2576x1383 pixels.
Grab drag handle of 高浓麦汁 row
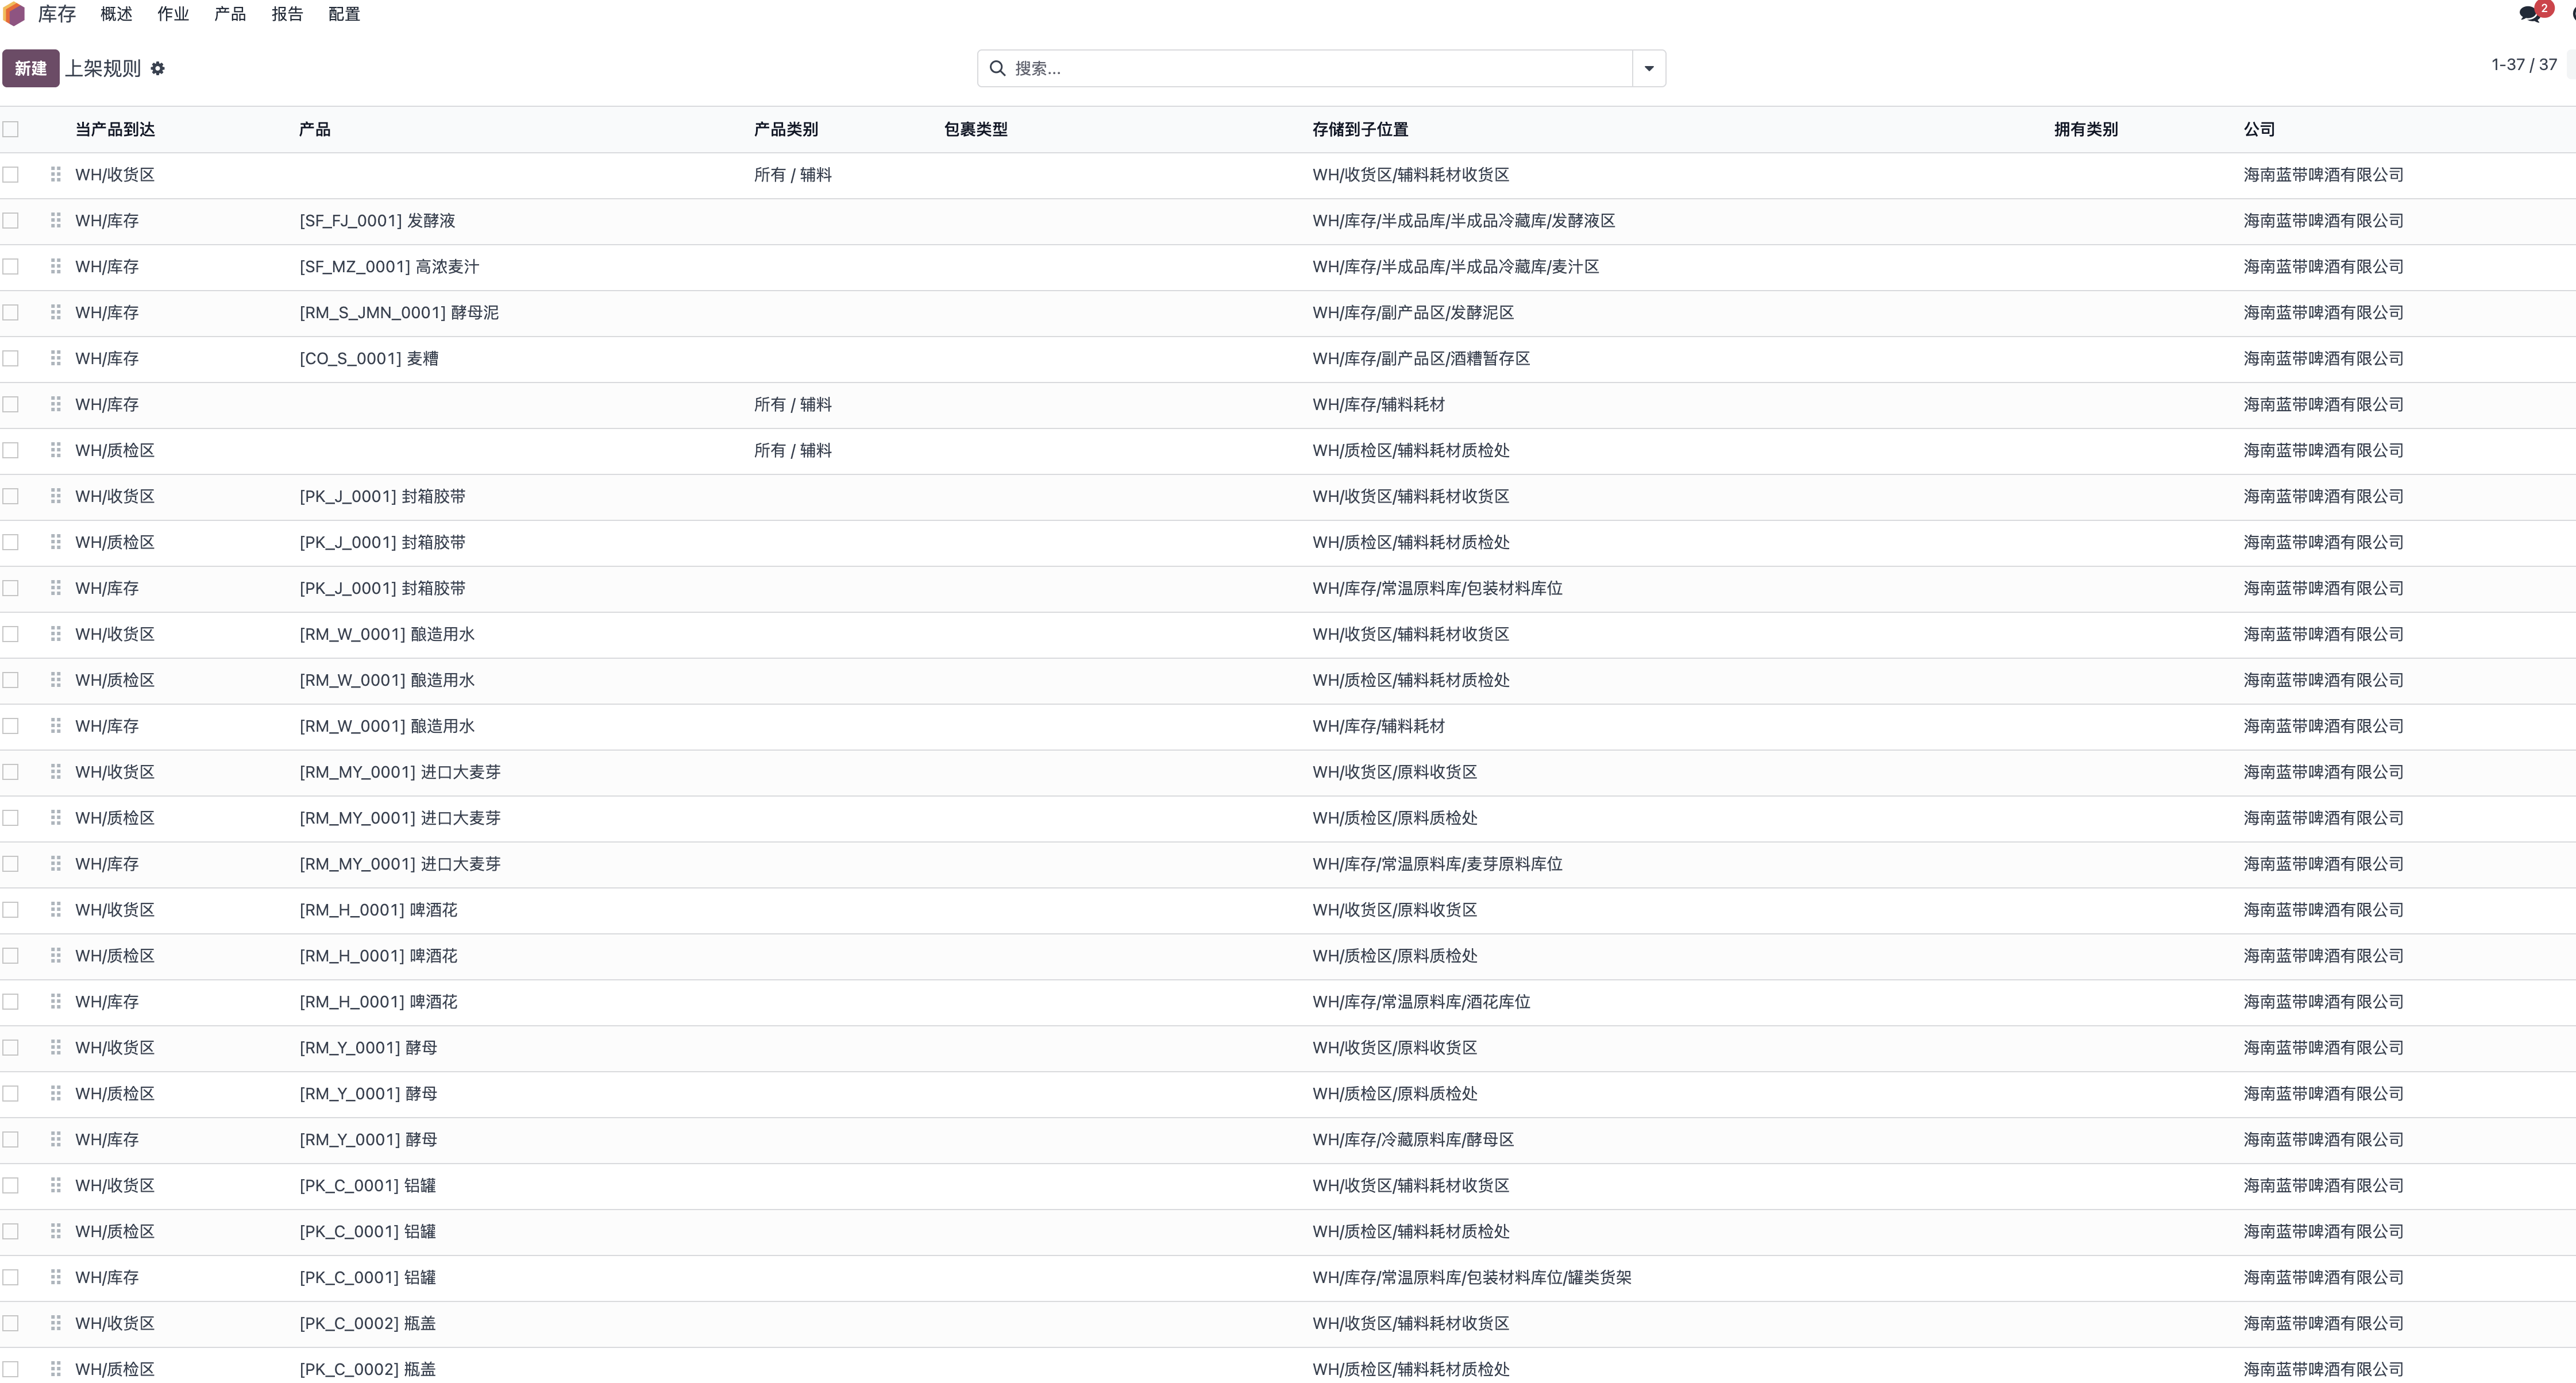pos(56,266)
